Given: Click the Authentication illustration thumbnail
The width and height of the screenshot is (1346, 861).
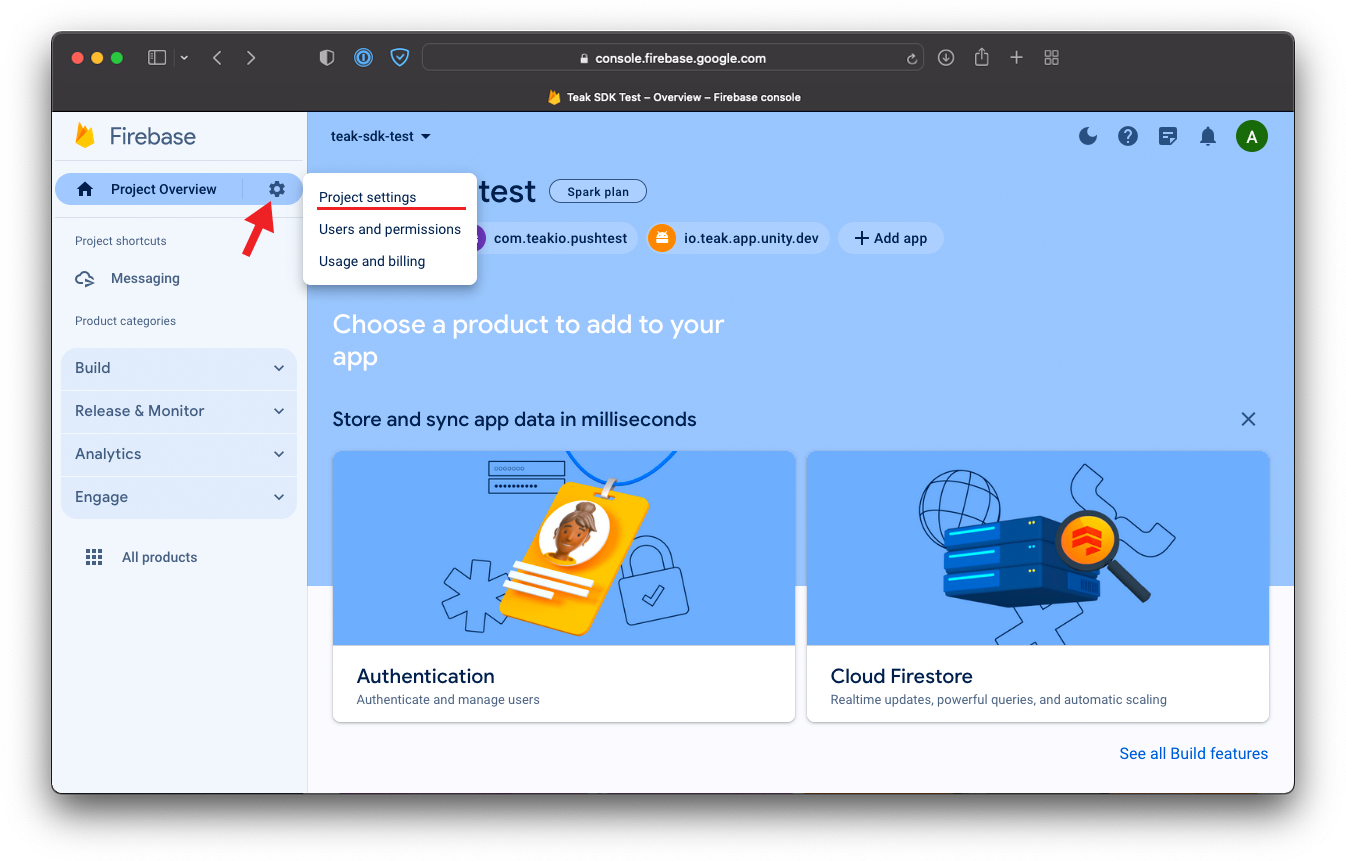Looking at the screenshot, I should click(x=564, y=548).
